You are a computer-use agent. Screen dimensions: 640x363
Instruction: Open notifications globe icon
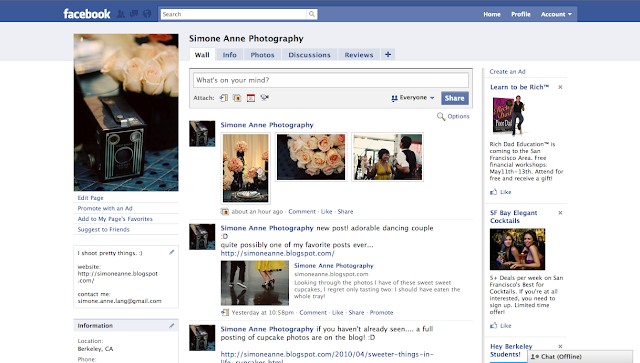(x=147, y=14)
